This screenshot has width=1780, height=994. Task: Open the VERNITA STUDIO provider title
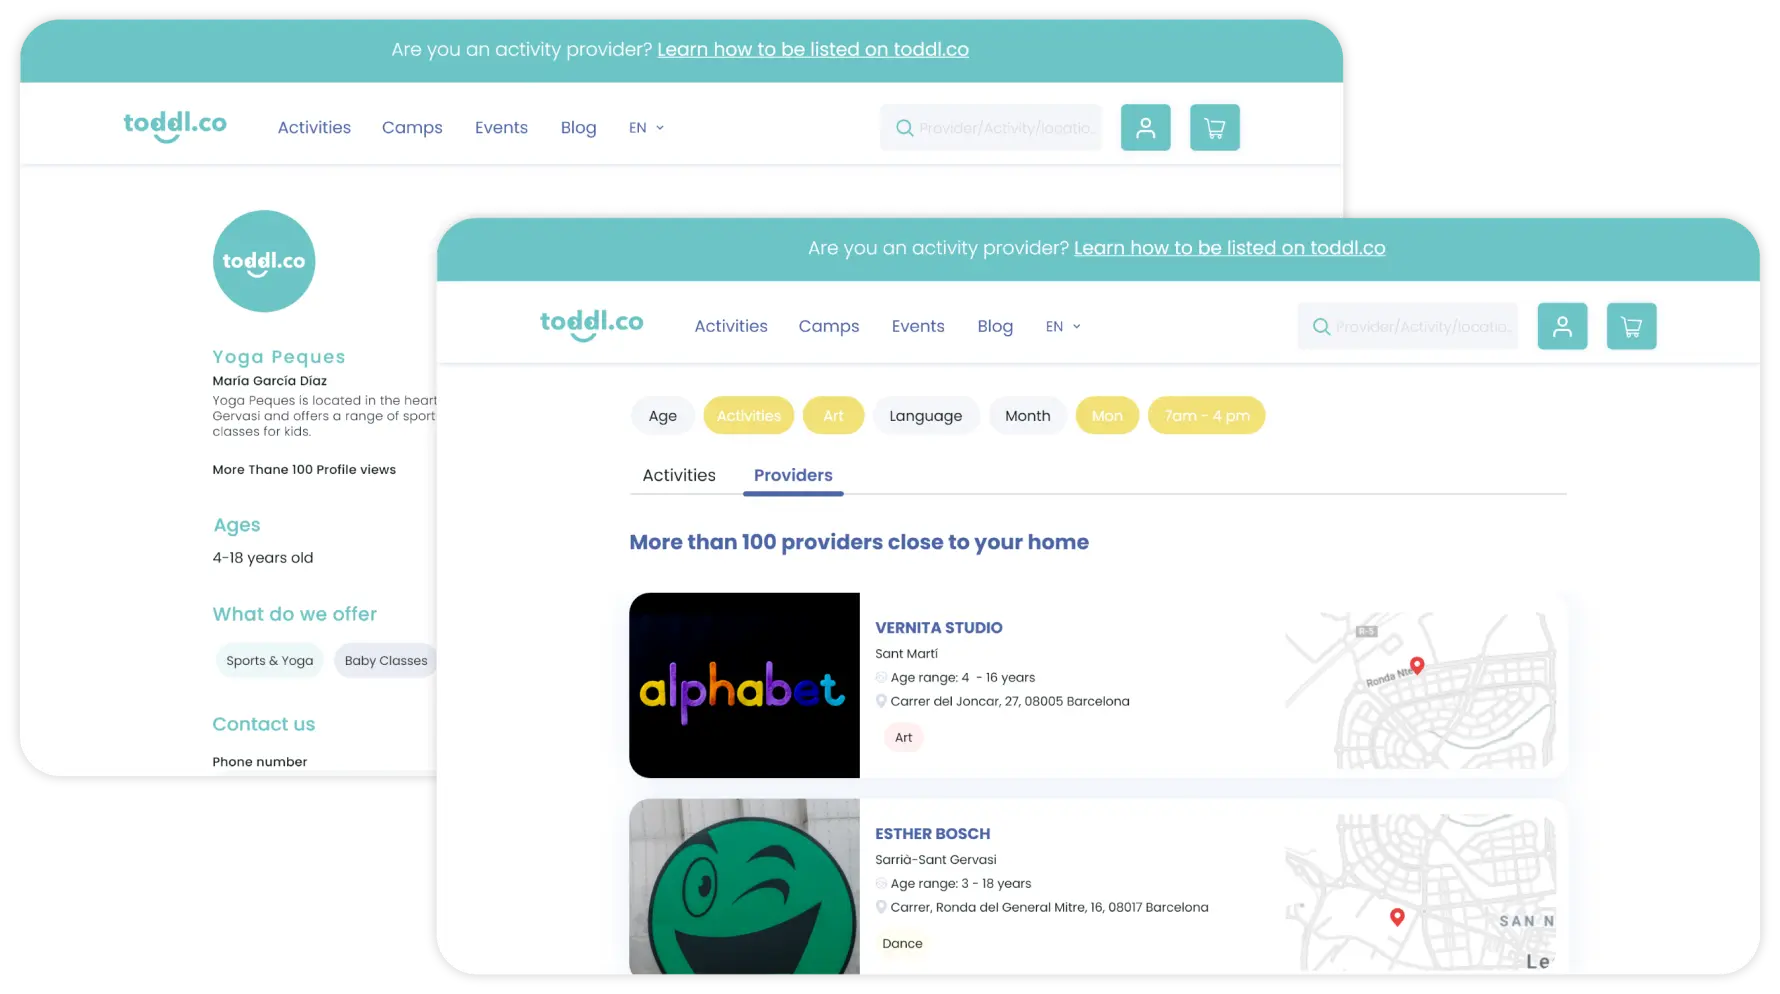pyautogui.click(x=938, y=628)
